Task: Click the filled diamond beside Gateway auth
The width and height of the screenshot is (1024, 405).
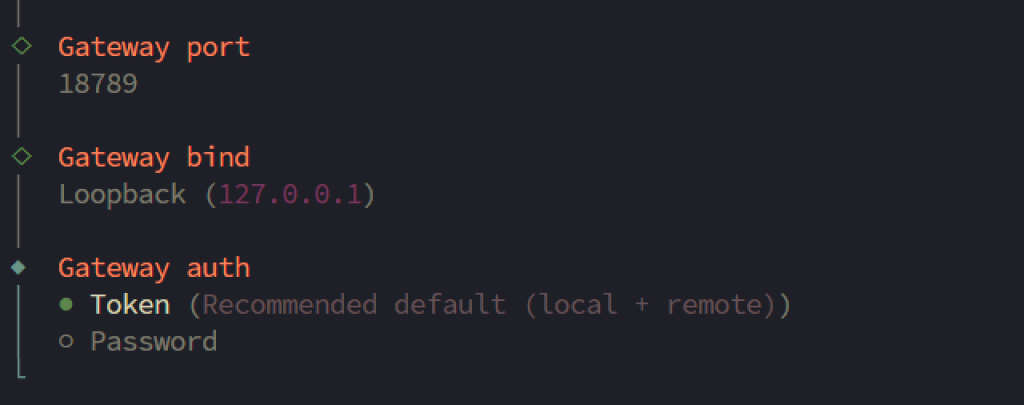Action: [x=19, y=267]
